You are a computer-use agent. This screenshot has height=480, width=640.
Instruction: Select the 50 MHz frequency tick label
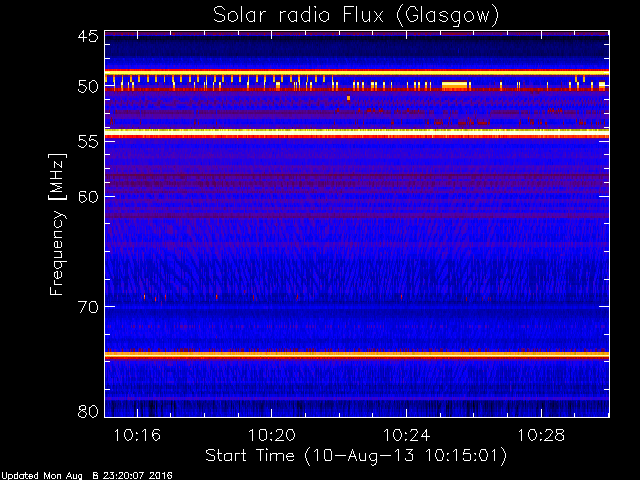[87, 87]
